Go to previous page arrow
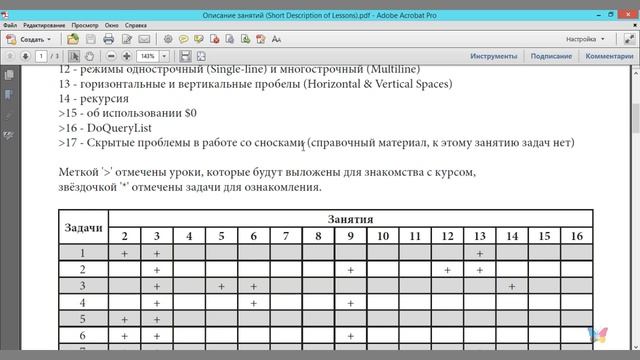 click(10, 56)
